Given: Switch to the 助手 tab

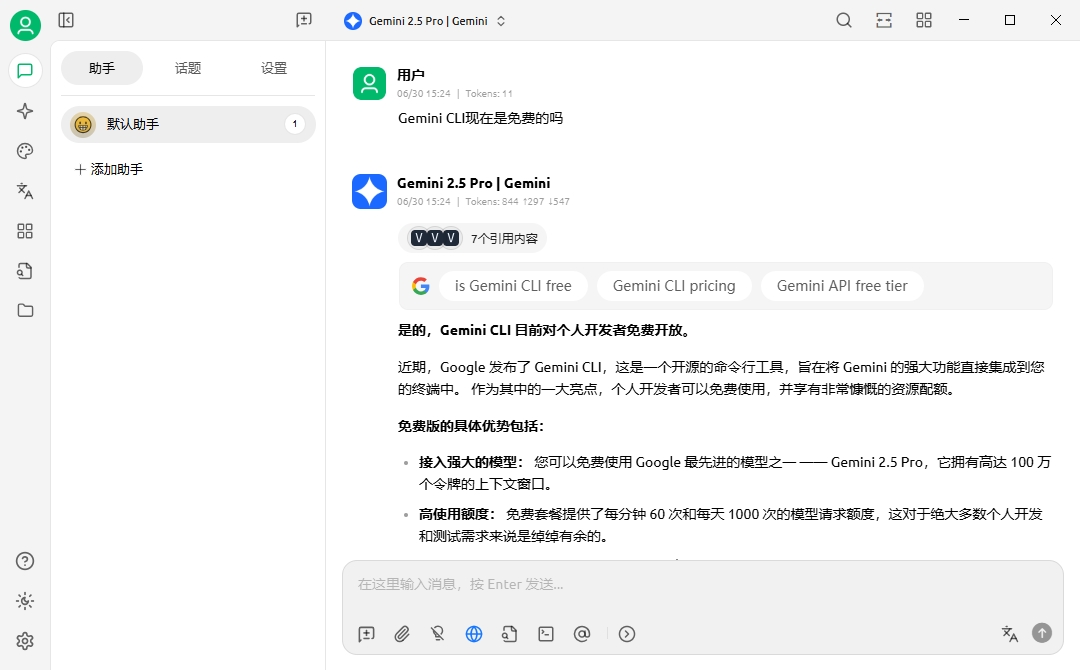Looking at the screenshot, I should pyautogui.click(x=102, y=68).
